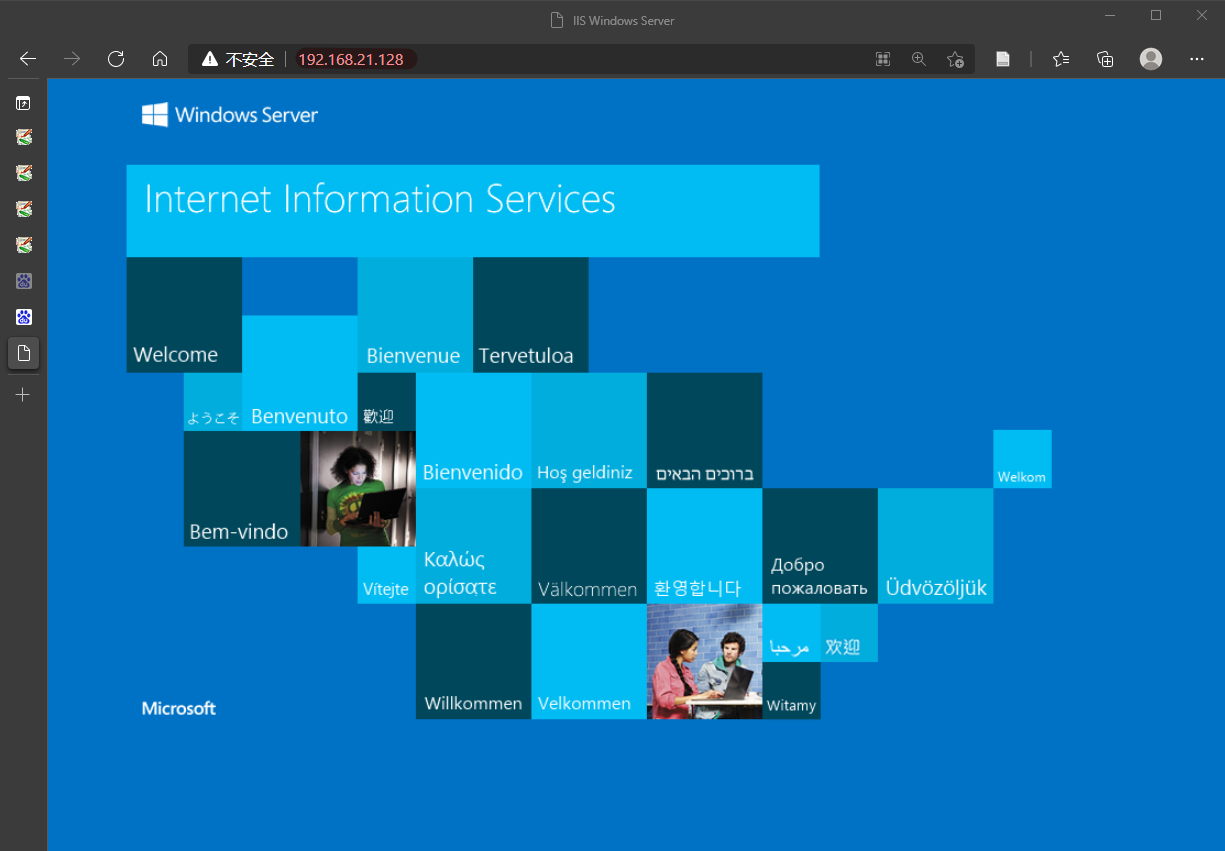The image size is (1225, 851).
Task: Click the photo of woman holding laptop
Action: (358, 489)
